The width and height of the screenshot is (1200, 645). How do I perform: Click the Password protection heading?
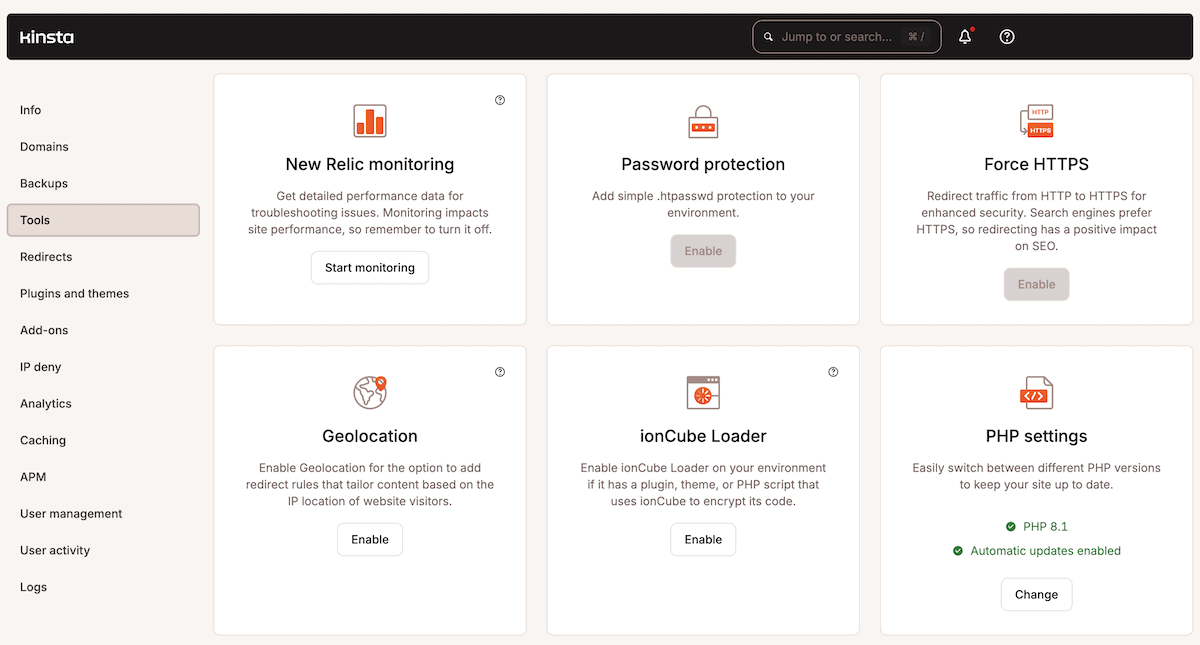[703, 164]
